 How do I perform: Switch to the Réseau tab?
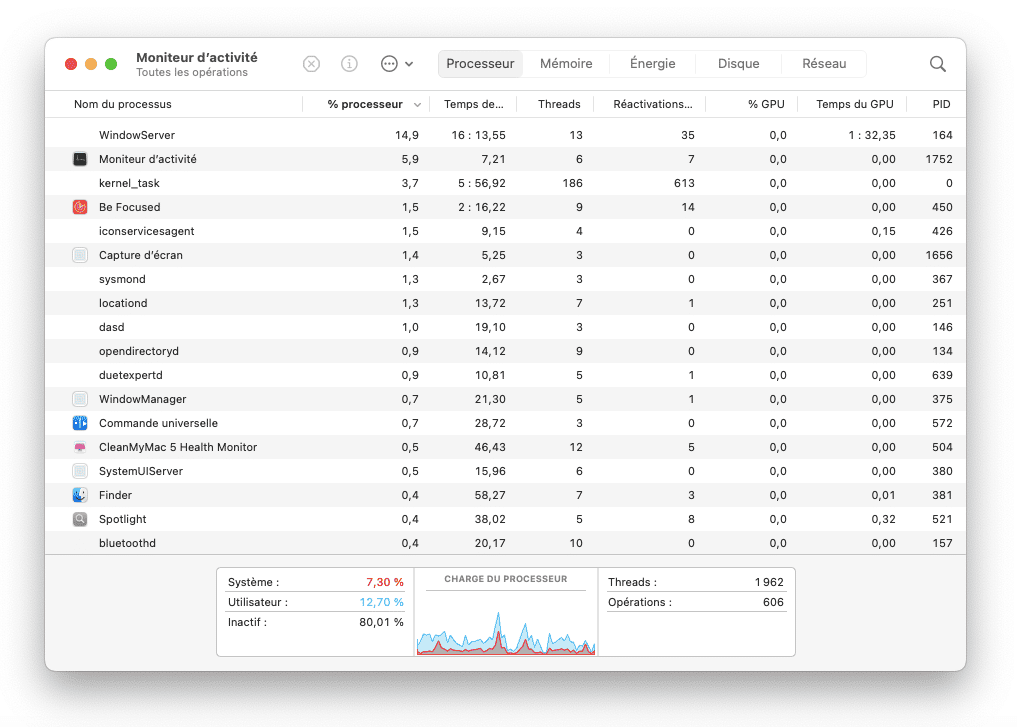[x=824, y=64]
